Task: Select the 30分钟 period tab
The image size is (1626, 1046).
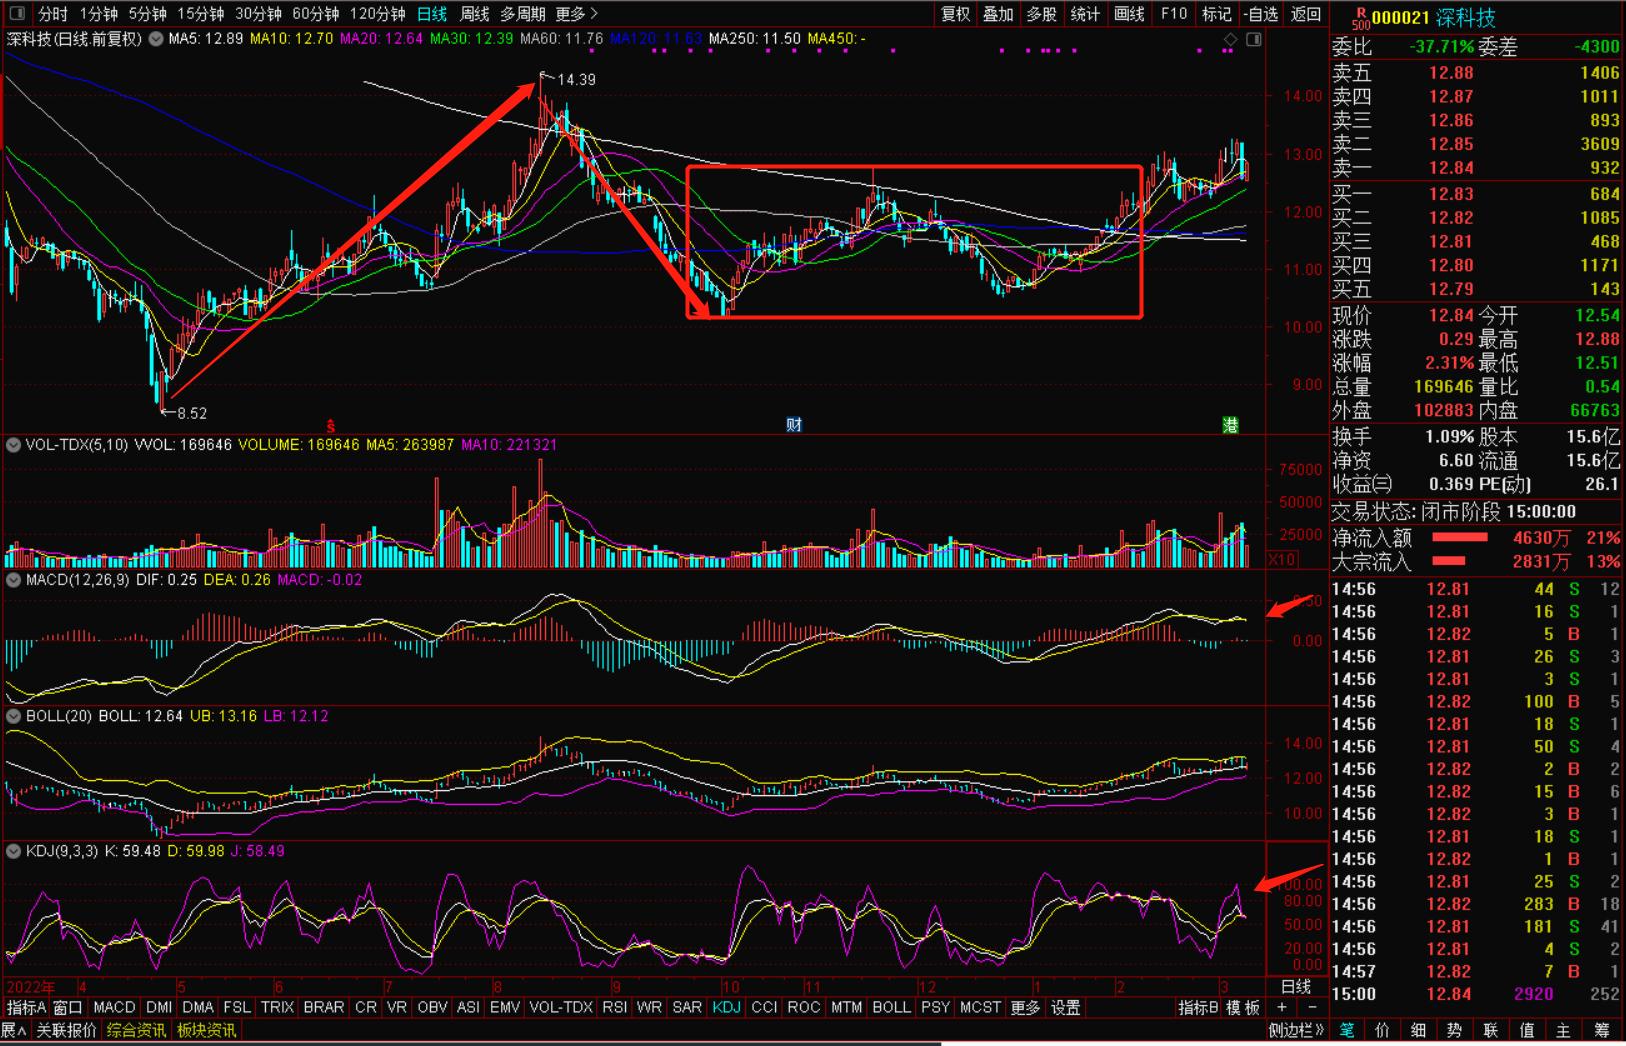Action: pos(259,14)
